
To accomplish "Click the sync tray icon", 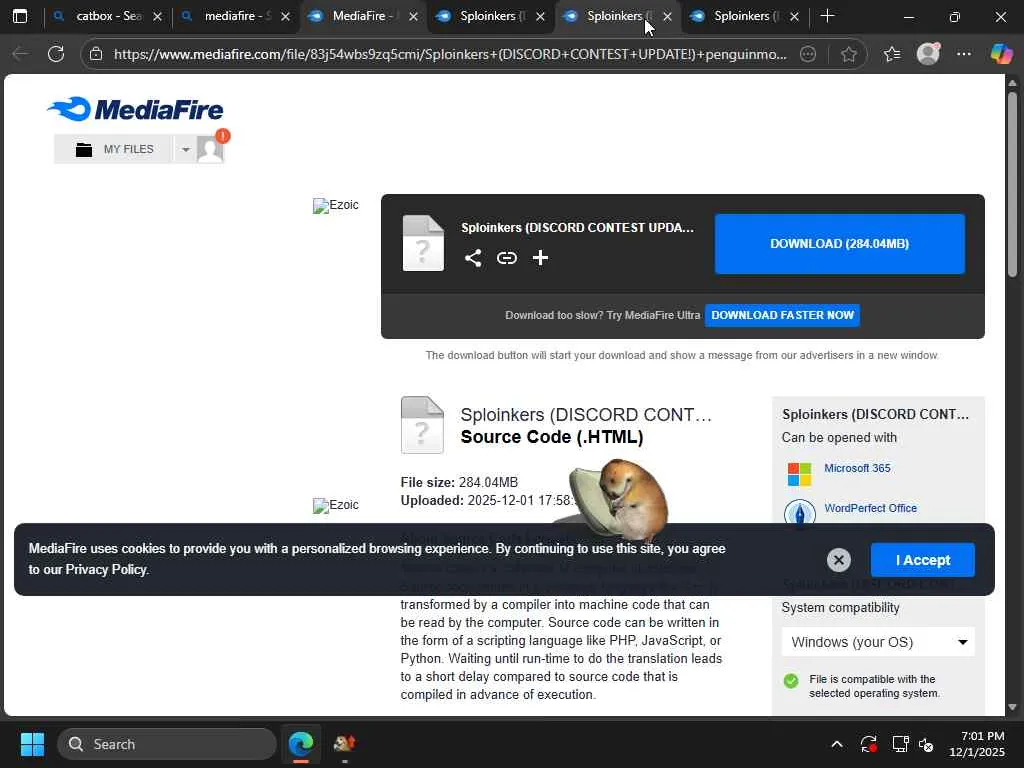I will [869, 744].
